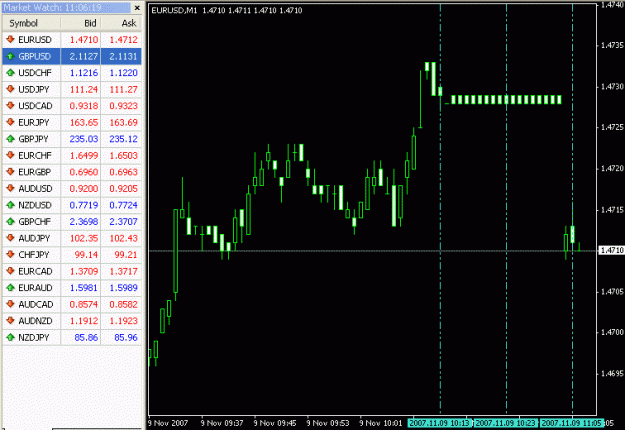The width and height of the screenshot is (625, 430).
Task: Select the GBPJPY symbol name
Action: point(33,139)
